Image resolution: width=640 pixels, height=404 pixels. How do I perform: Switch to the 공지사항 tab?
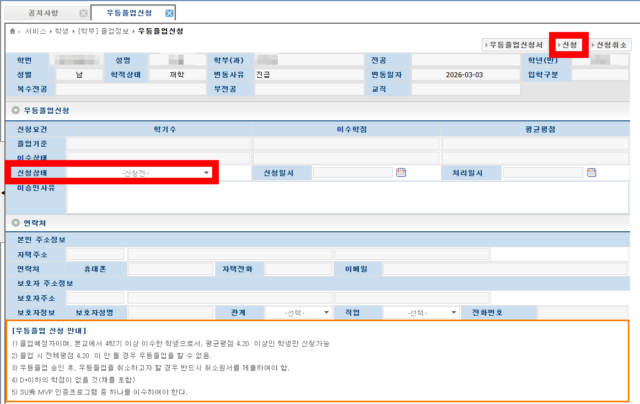pyautogui.click(x=48, y=12)
